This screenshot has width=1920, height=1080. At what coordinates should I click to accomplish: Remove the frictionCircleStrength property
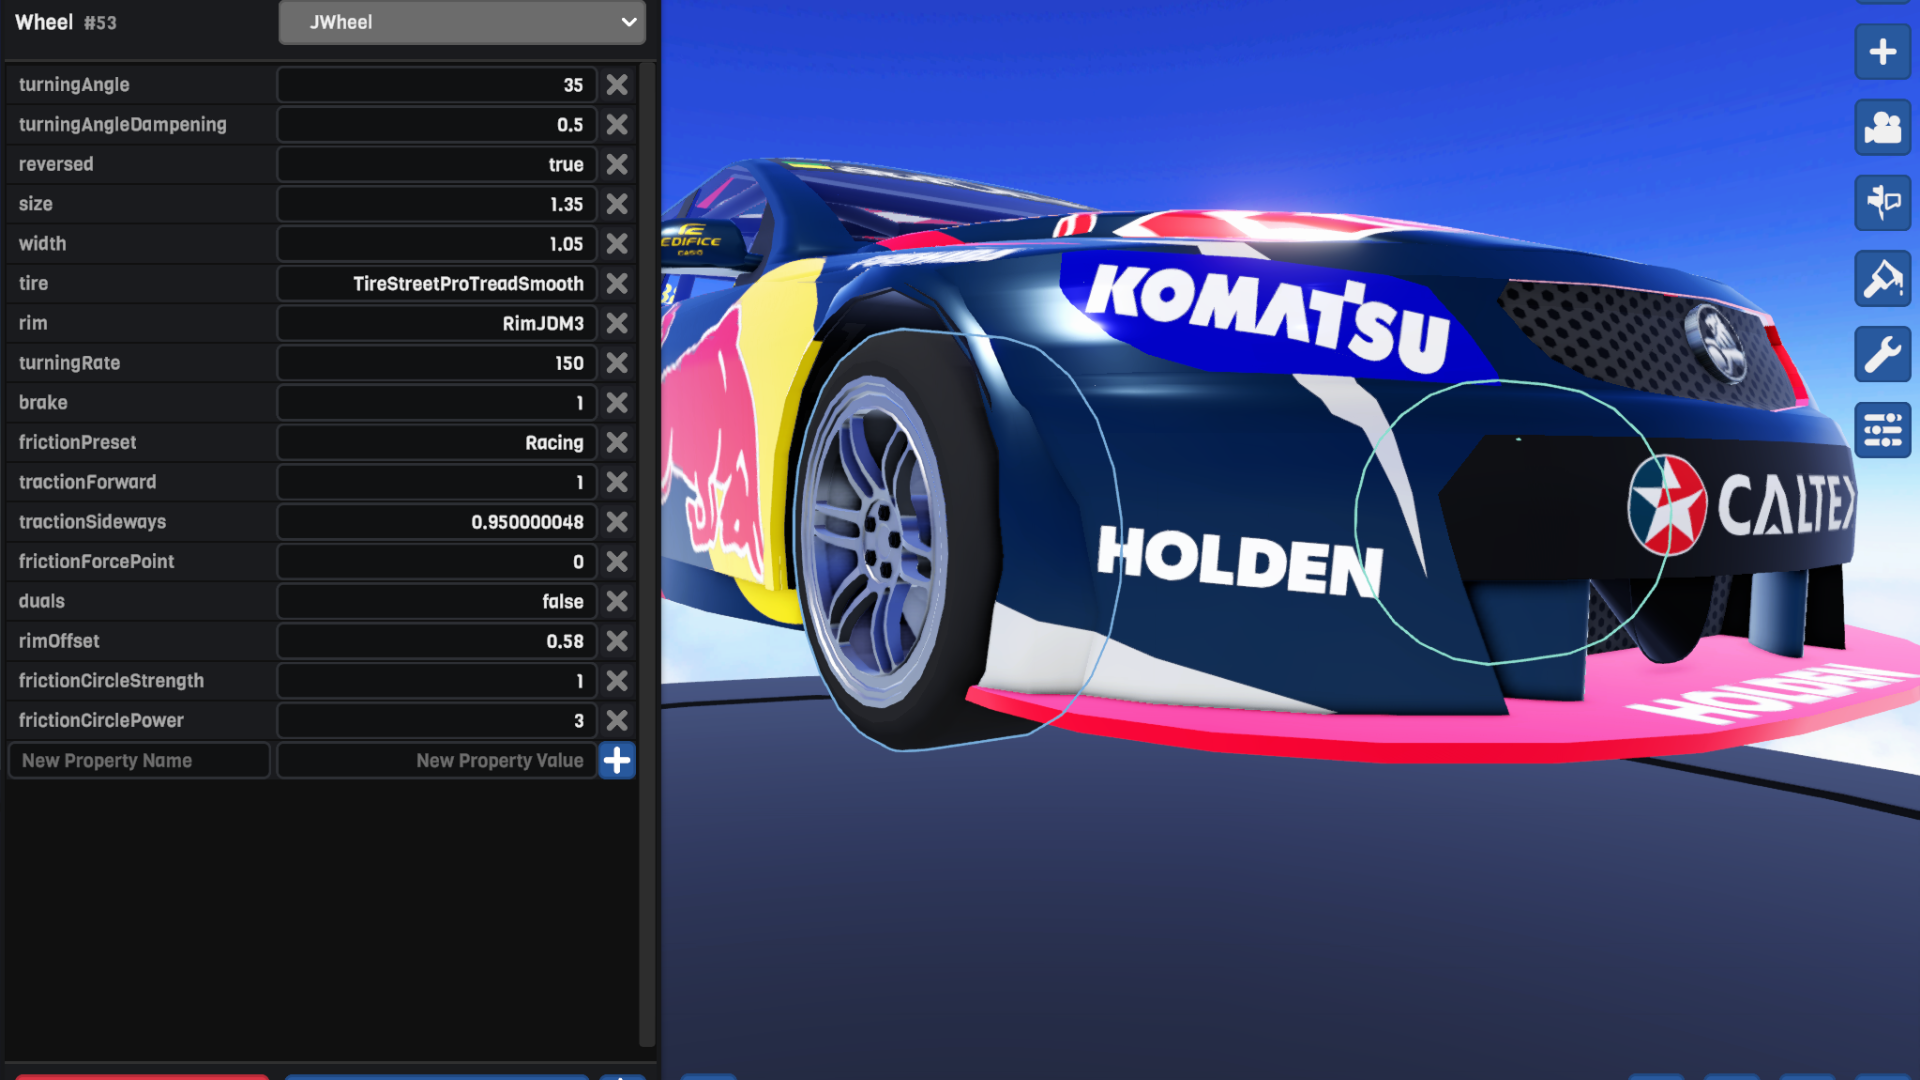617,681
